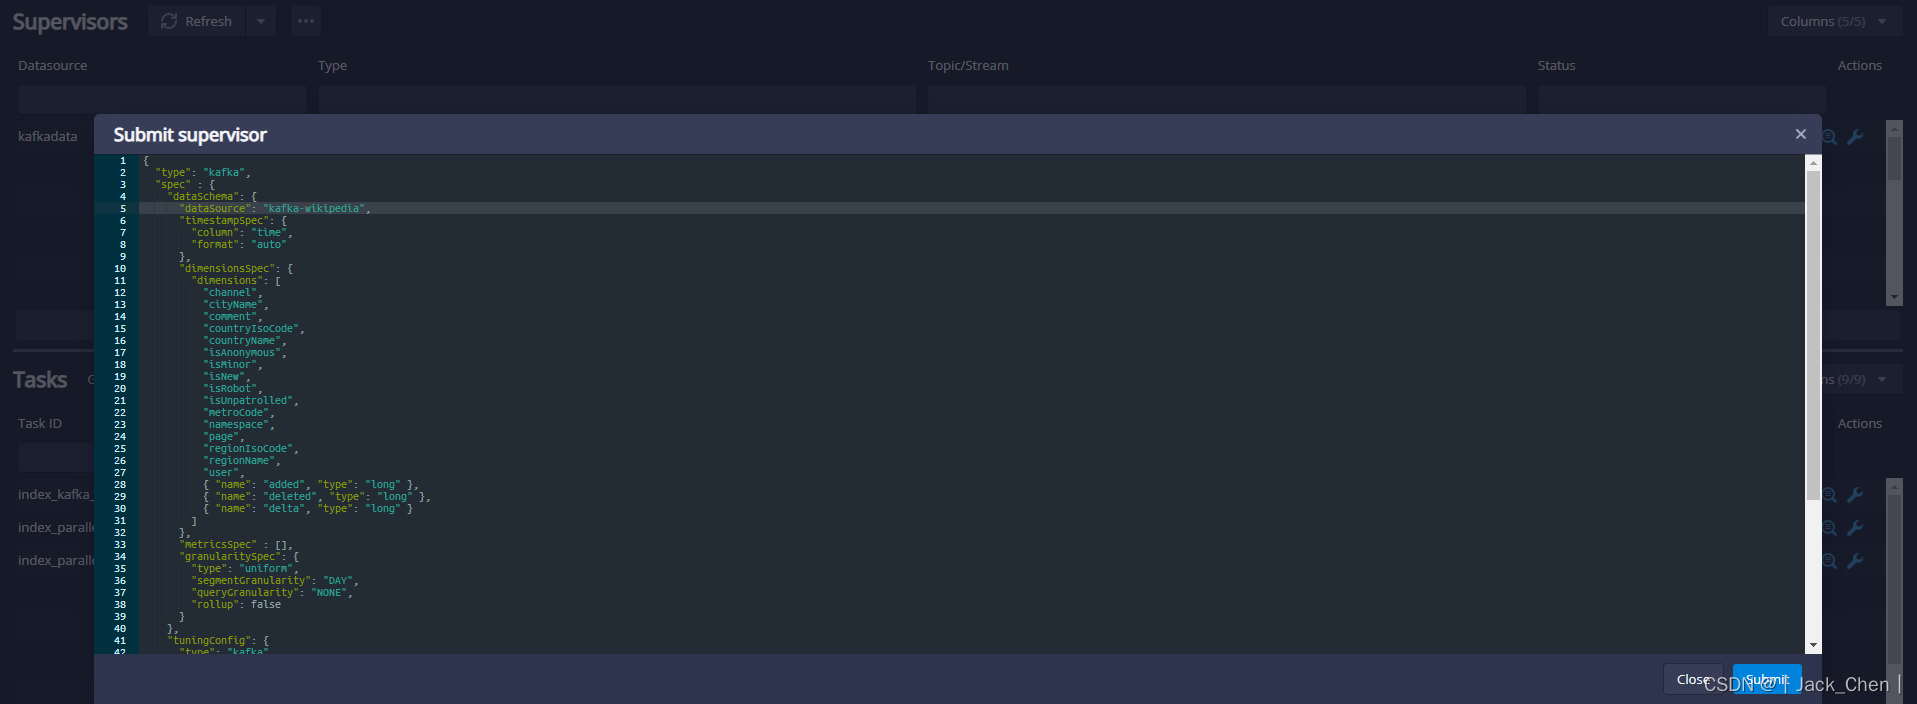Refresh the Supervisors list
This screenshot has height=704, width=1917.
coord(197,21)
